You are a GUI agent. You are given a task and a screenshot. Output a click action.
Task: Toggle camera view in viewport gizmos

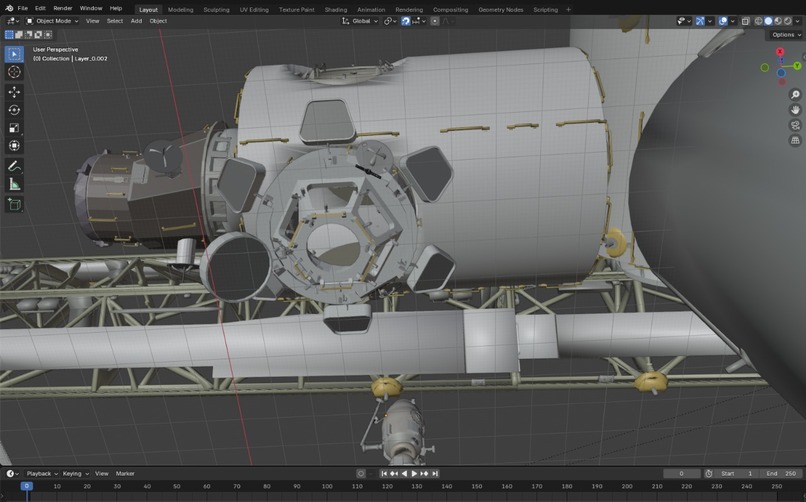(x=795, y=125)
